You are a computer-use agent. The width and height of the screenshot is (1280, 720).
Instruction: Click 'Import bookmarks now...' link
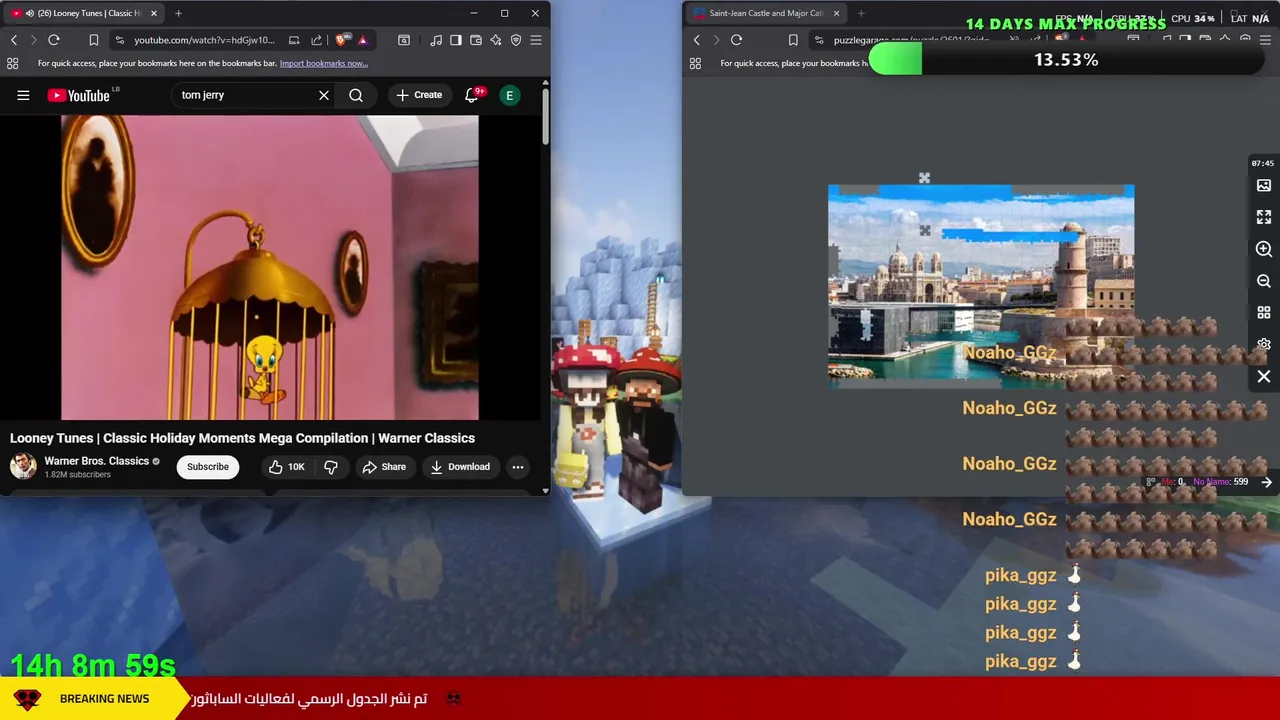[323, 63]
